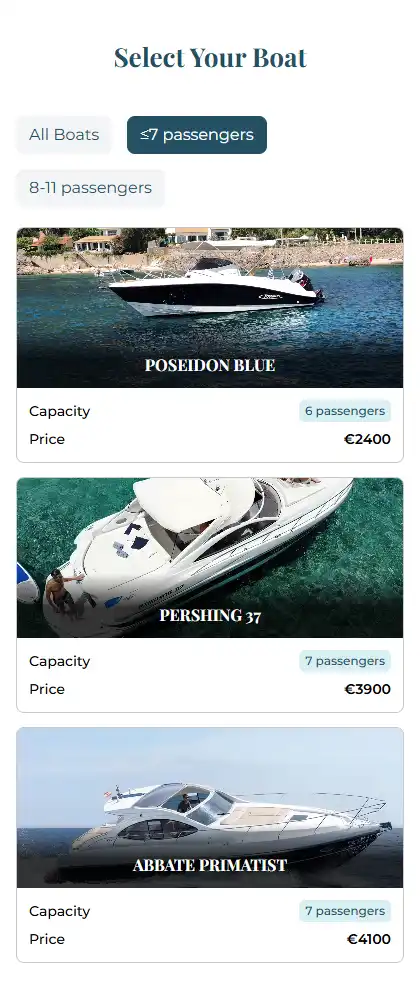420x1000 pixels.
Task: Click Abbate Primatist's 7 passengers badge
Action: (x=345, y=911)
